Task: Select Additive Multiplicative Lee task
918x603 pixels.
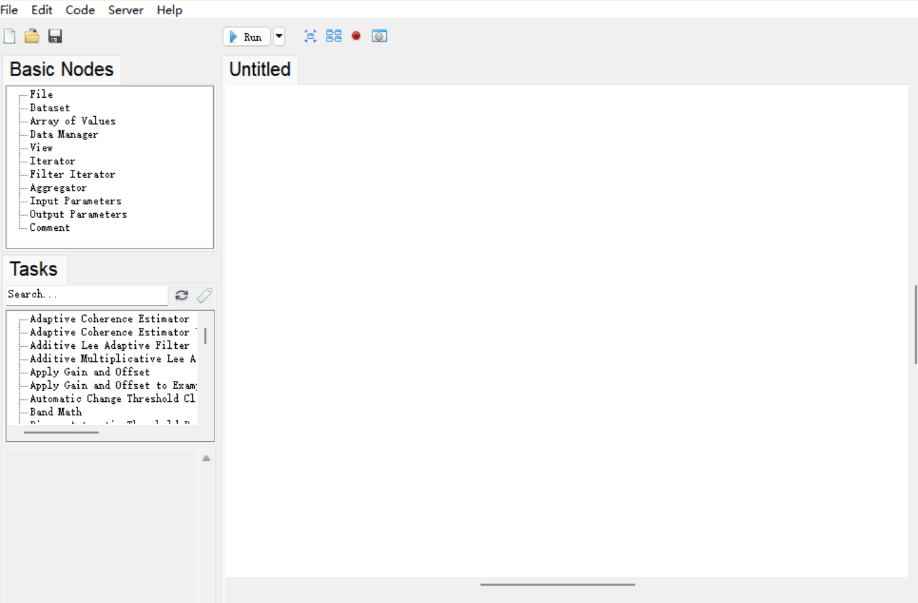Action: click(113, 359)
